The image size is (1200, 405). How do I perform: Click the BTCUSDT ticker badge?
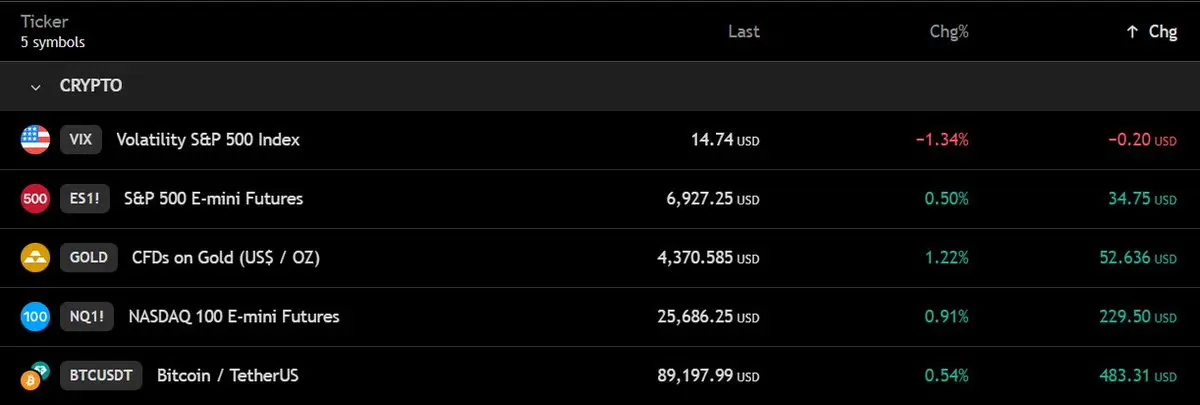pyautogui.click(x=101, y=376)
